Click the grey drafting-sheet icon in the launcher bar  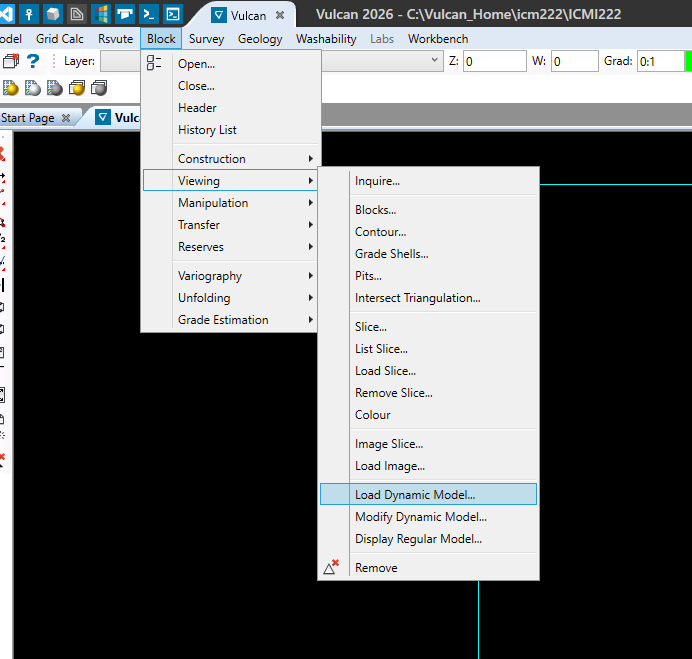[x=77, y=14]
